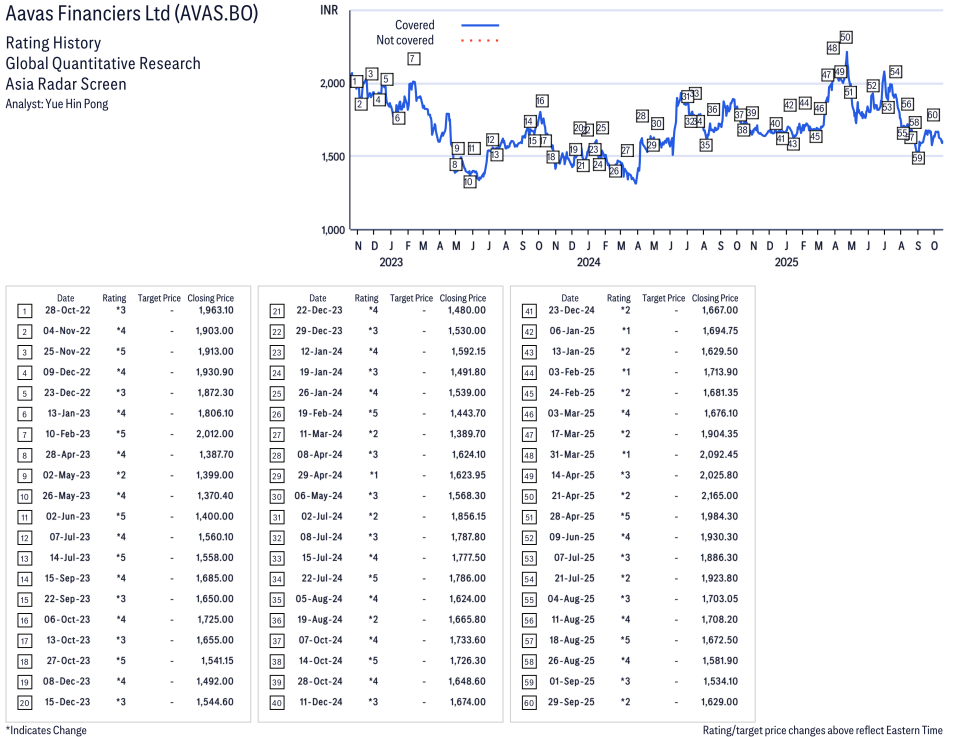Image resolution: width=954 pixels, height=737 pixels.
Task: Click the row number 1 box in the table
Action: click(24, 310)
